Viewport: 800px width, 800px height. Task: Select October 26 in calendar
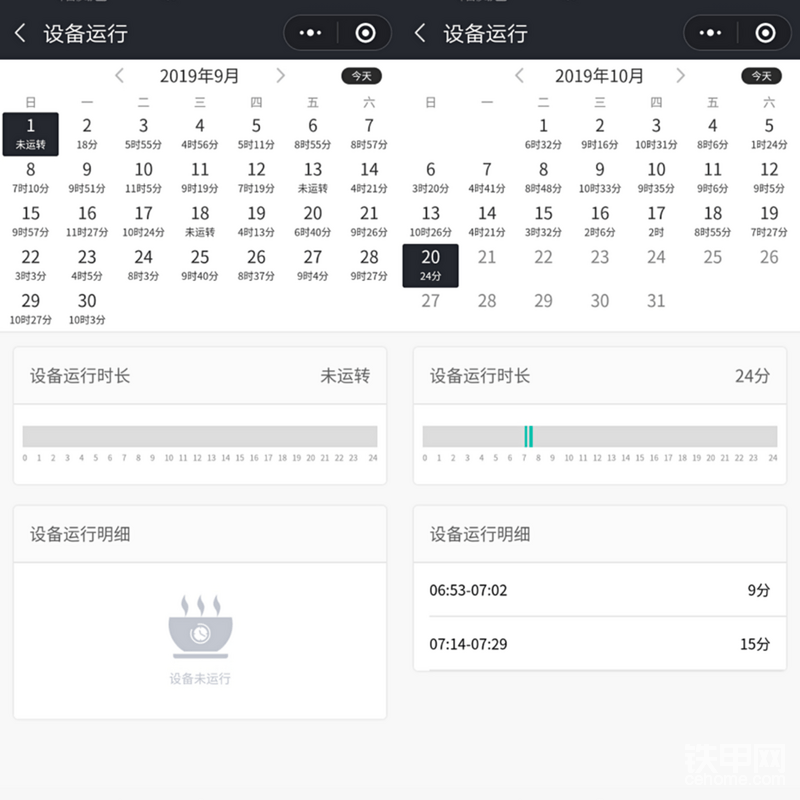(x=769, y=257)
